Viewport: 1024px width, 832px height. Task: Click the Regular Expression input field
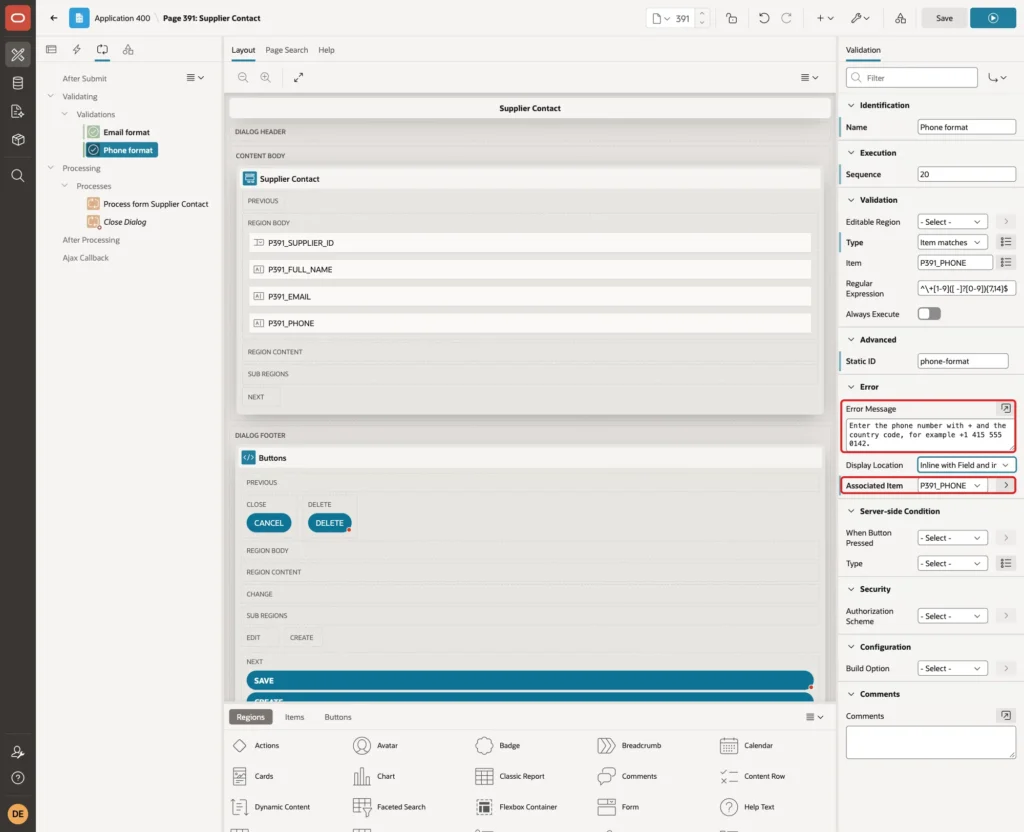click(966, 288)
